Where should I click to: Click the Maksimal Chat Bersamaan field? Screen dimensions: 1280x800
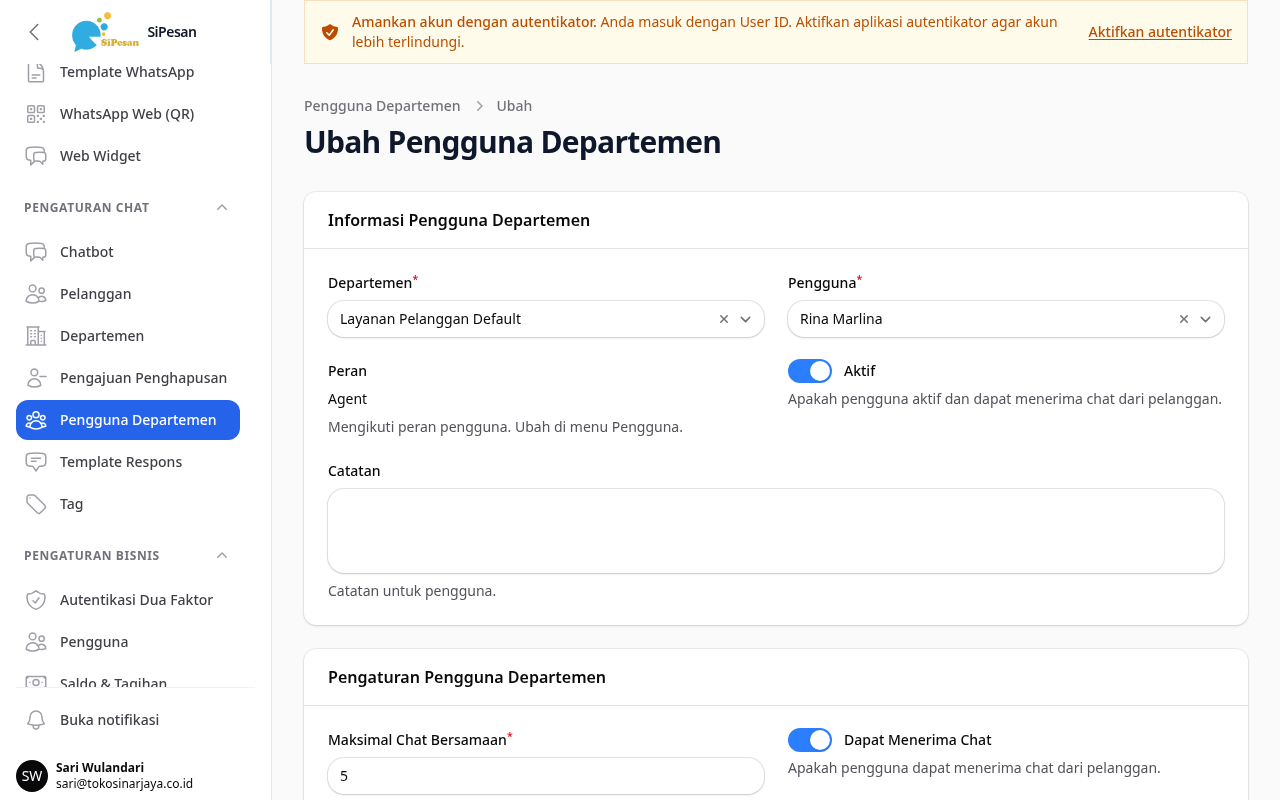tap(546, 776)
